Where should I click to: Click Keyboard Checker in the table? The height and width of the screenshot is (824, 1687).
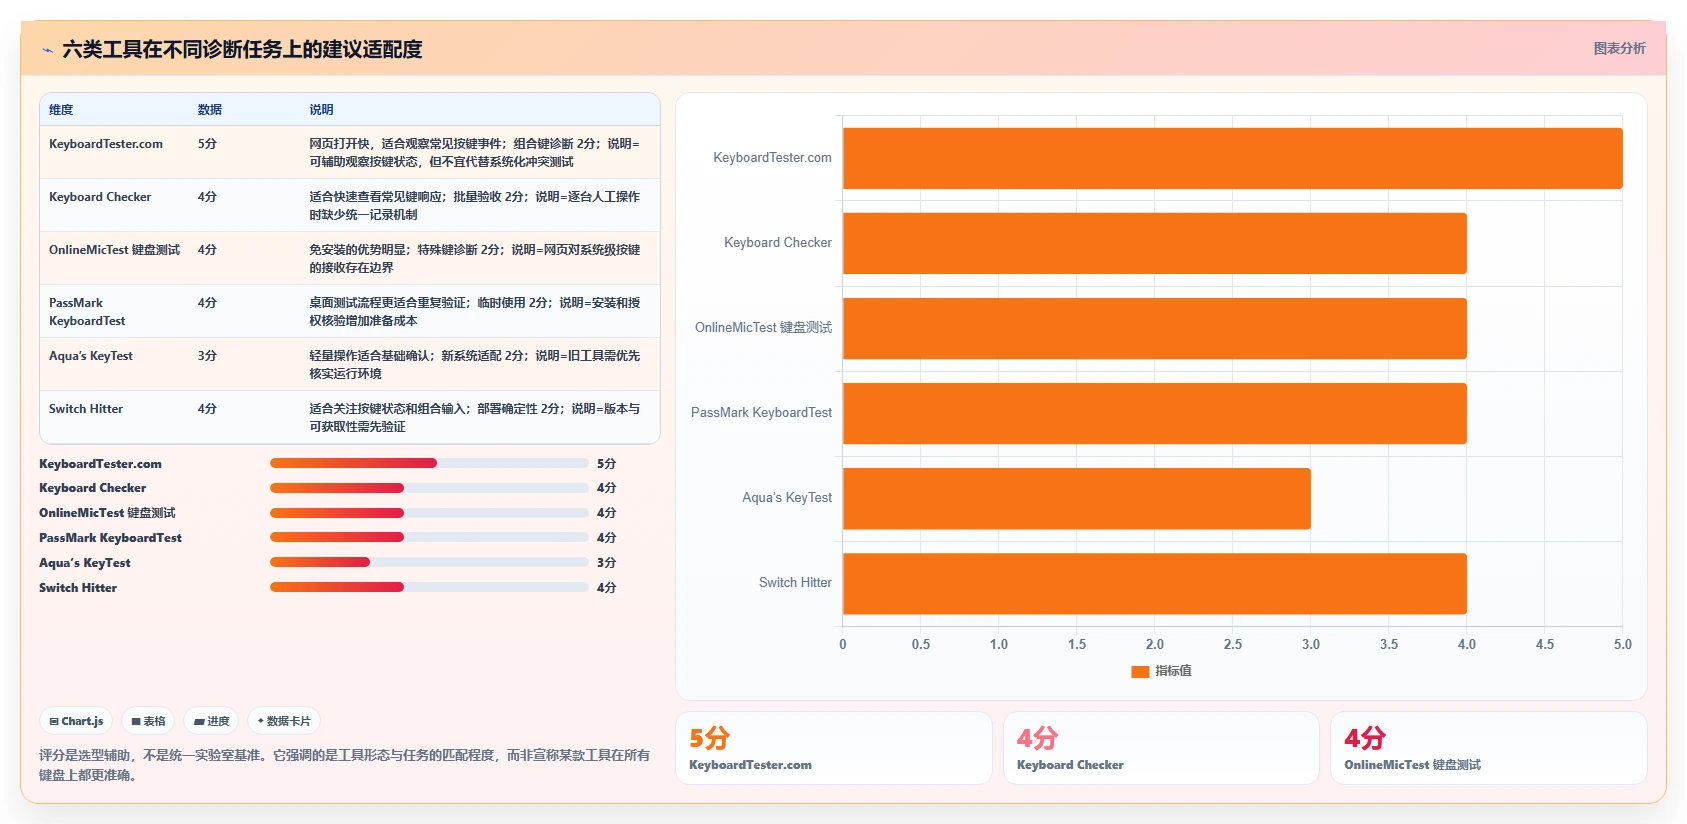(100, 197)
